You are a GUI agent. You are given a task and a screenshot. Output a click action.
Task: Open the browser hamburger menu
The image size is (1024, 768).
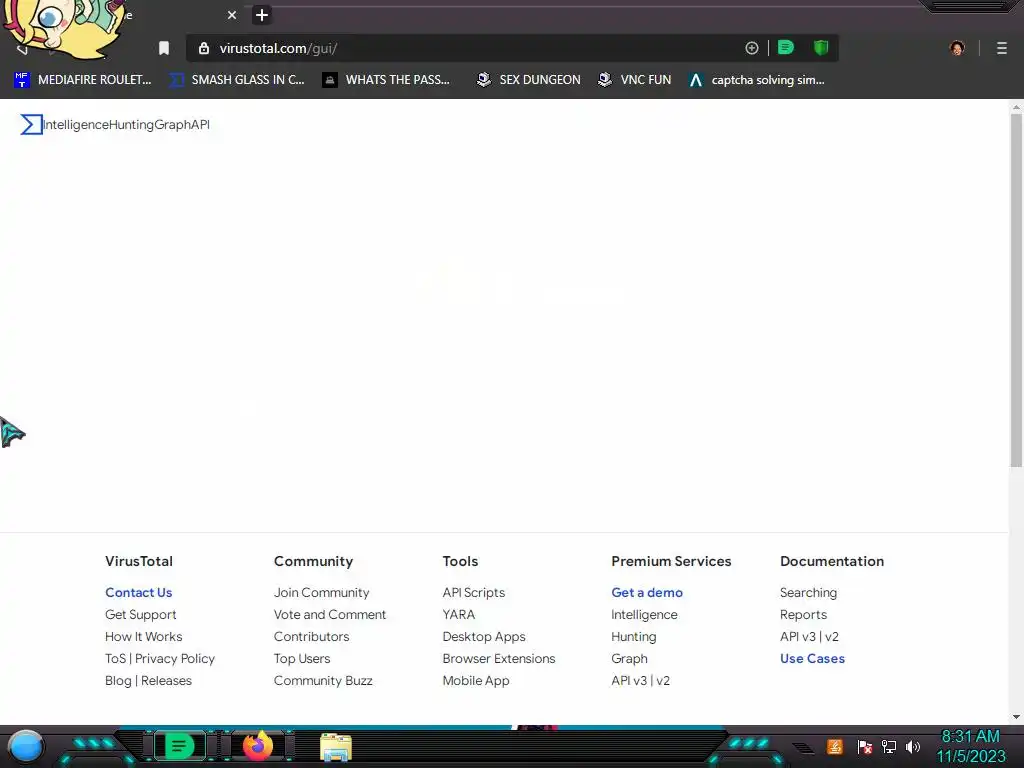pos(1002,48)
